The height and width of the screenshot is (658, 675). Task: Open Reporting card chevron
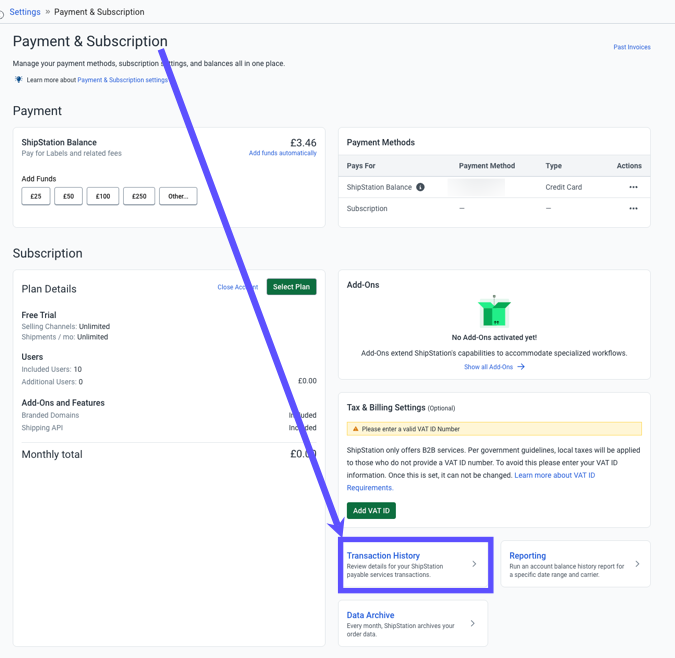pyautogui.click(x=637, y=564)
